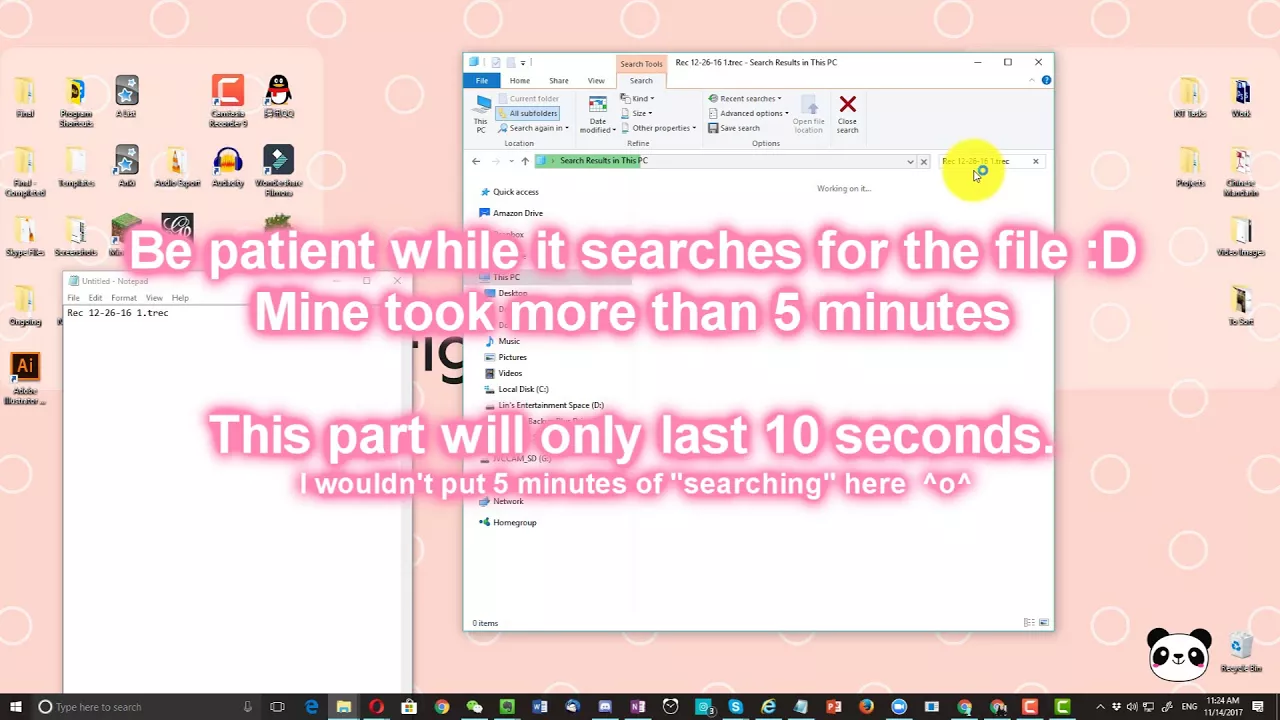Open the Recent searches dropdown
Viewport: 1280px width, 720px height.
745,99
